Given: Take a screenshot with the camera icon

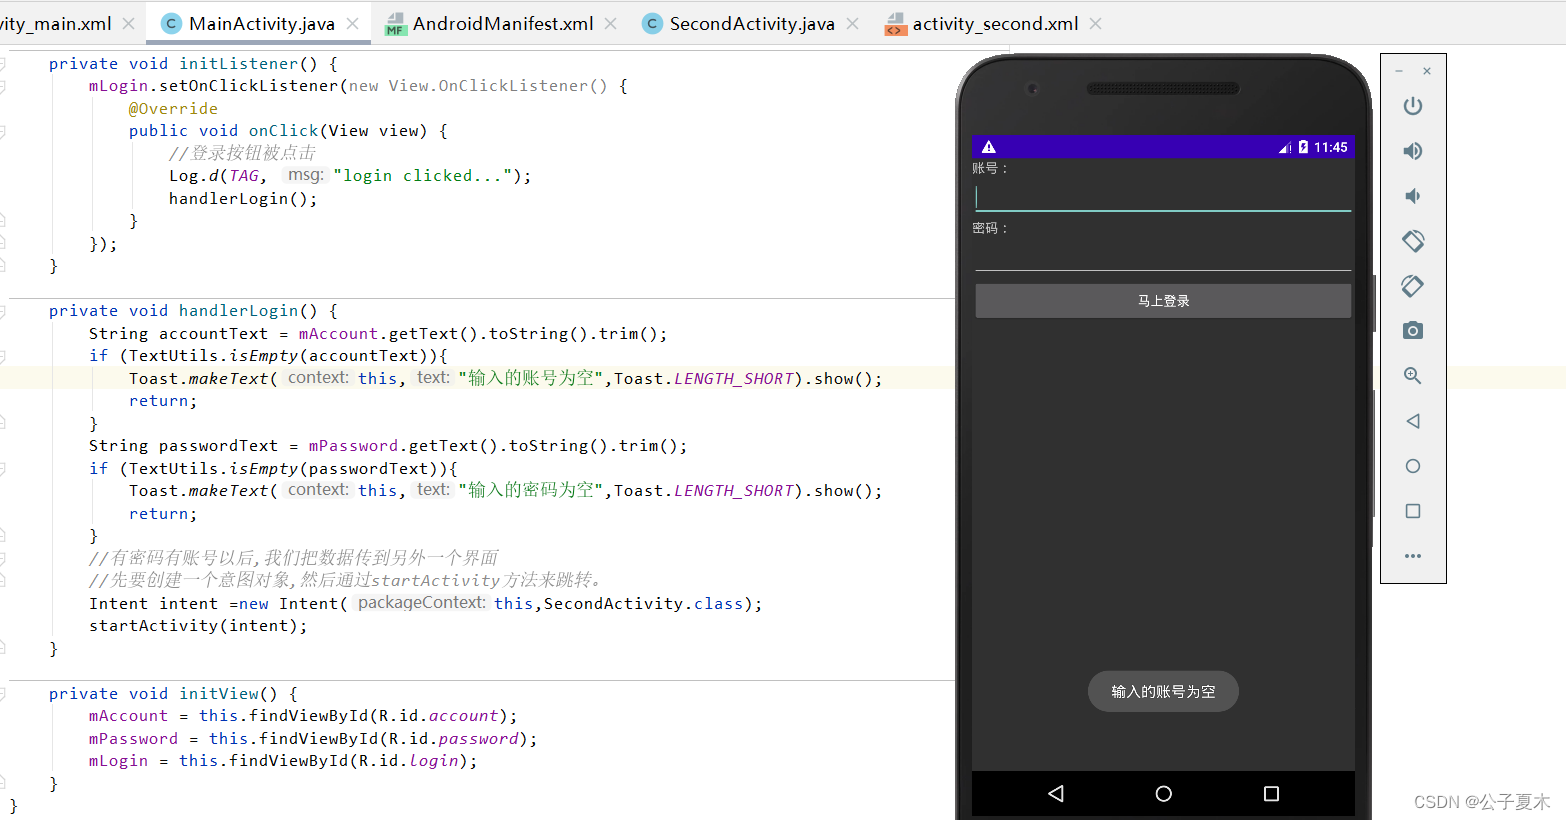Looking at the screenshot, I should click(x=1412, y=331).
